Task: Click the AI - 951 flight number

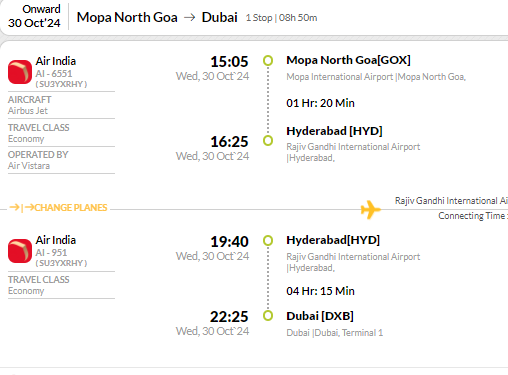Action: (51, 253)
